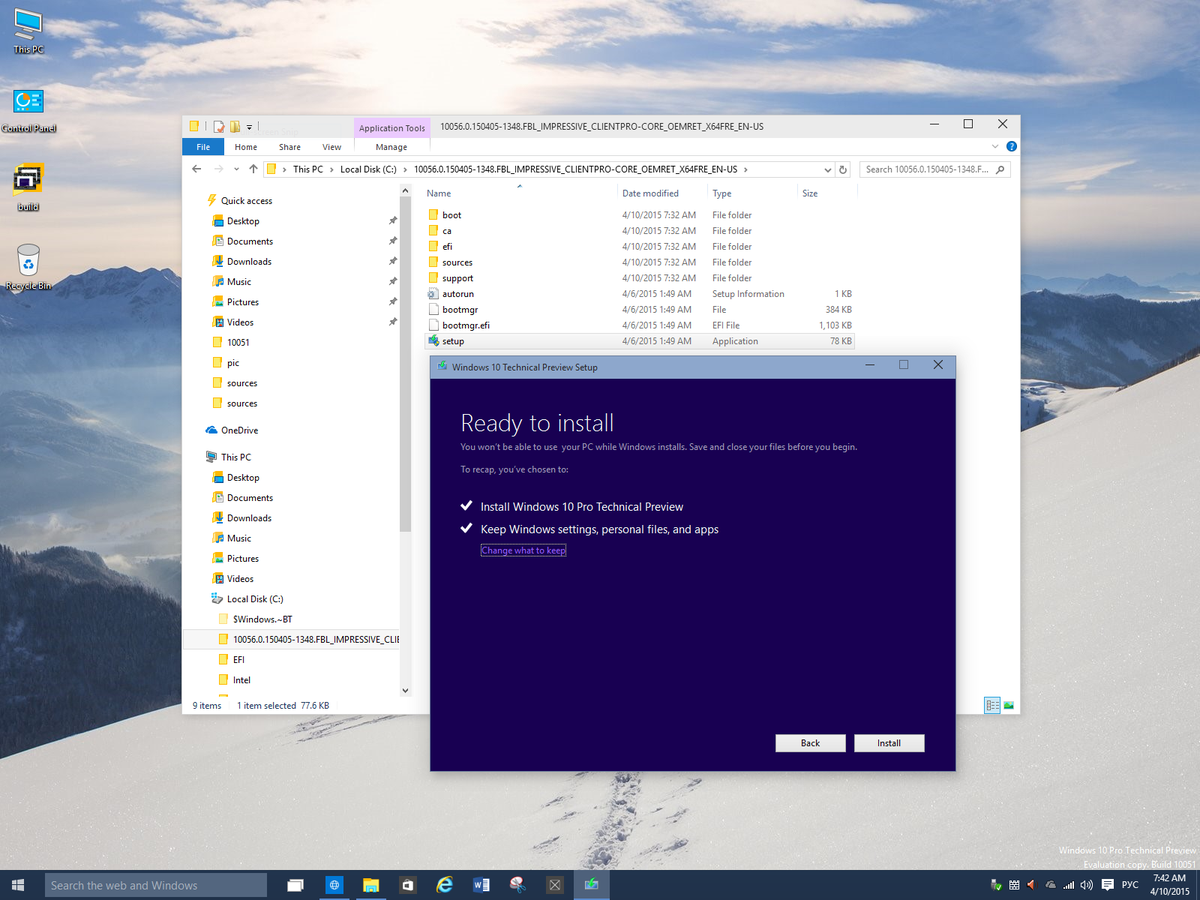The image size is (1200, 900).
Task: Expand chevron after This PC breadcrumb
Action: pos(332,170)
